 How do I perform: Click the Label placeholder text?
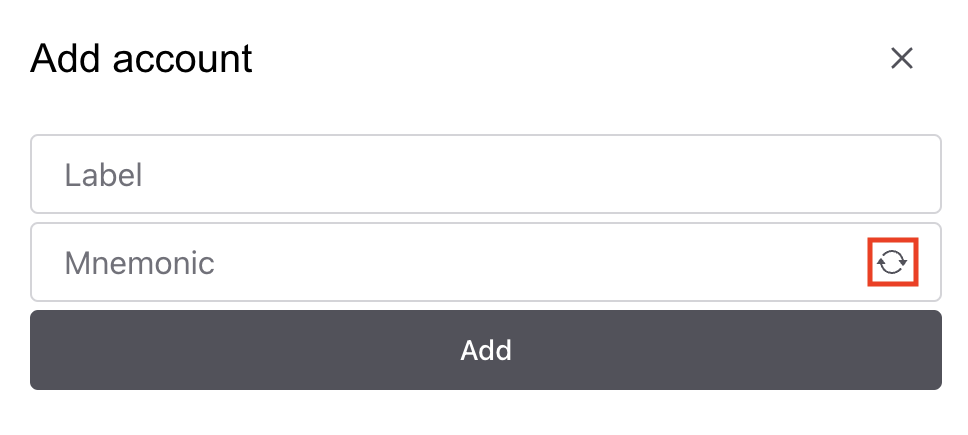pyautogui.click(x=104, y=176)
